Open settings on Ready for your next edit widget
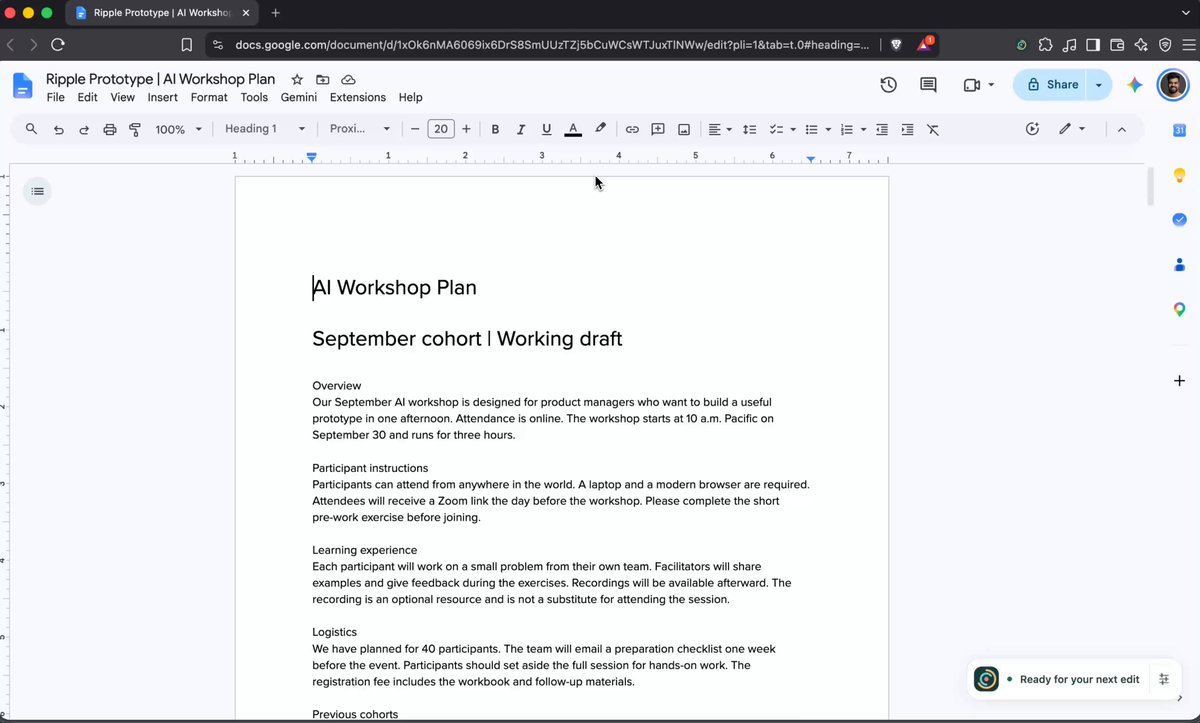The height and width of the screenshot is (723, 1200). click(1164, 679)
